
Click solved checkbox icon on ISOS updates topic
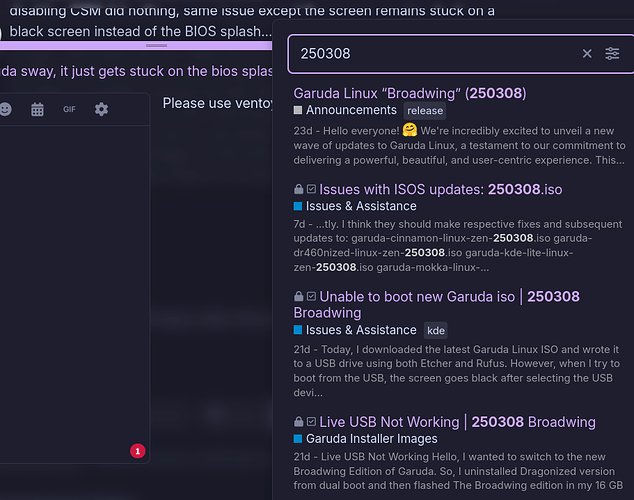(311, 189)
